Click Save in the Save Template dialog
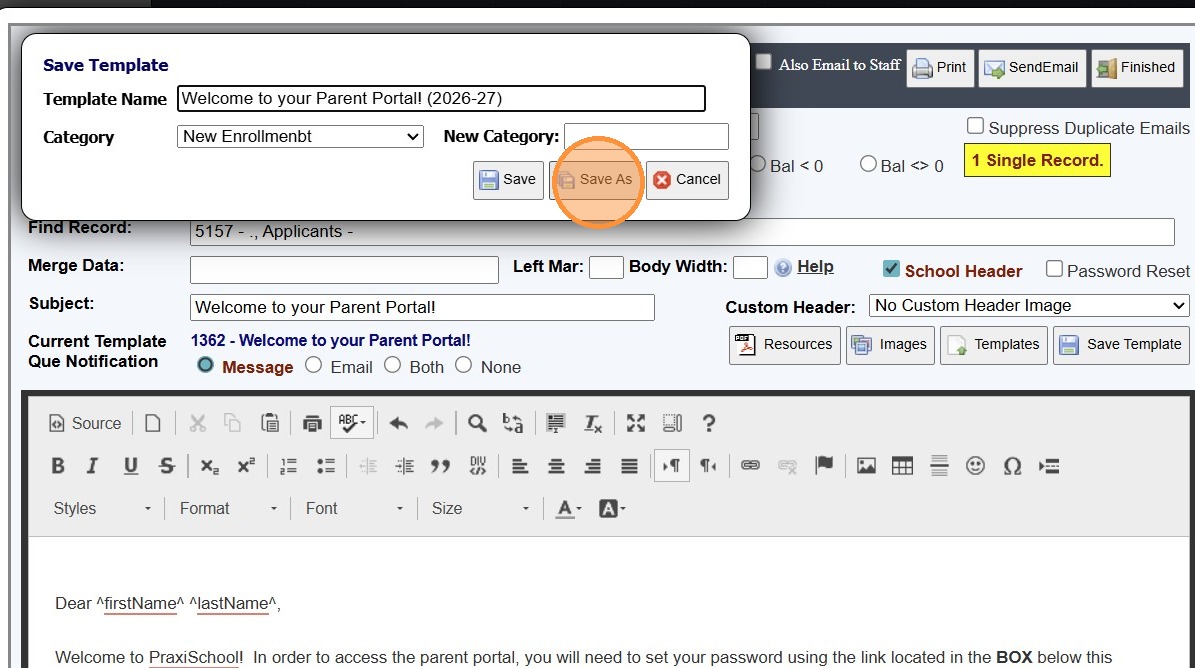The height and width of the screenshot is (668, 1195). (508, 180)
